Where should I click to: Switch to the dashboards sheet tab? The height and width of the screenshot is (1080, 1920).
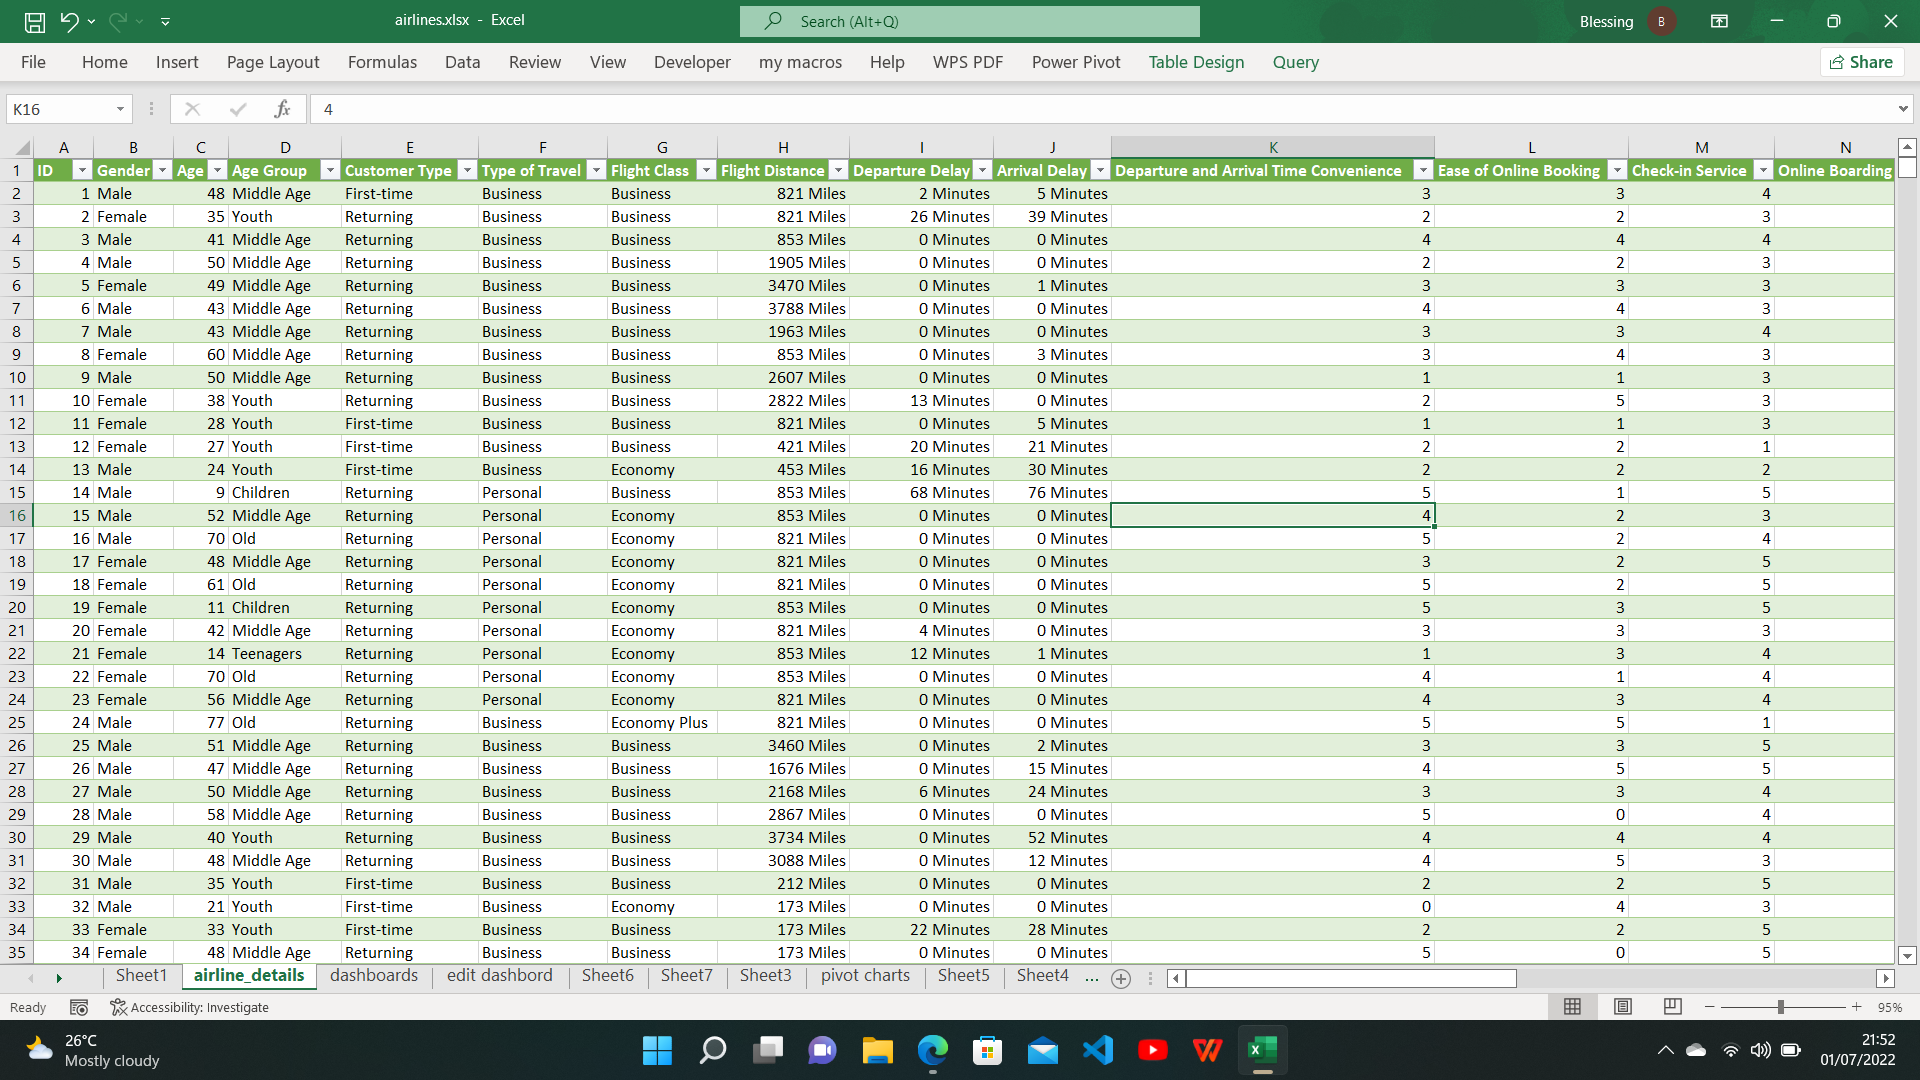pos(374,976)
